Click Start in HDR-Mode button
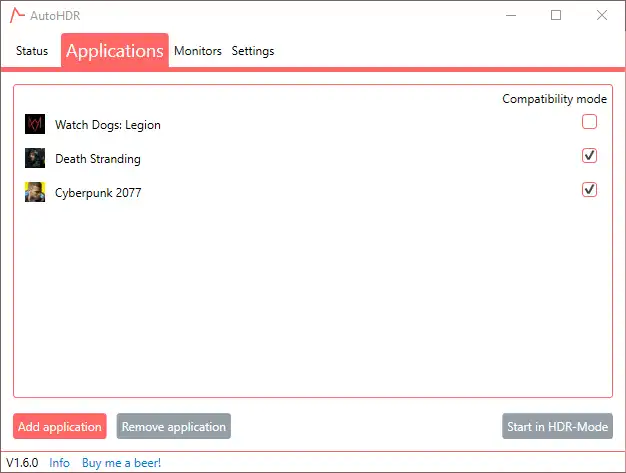Image resolution: width=626 pixels, height=473 pixels. tap(557, 426)
